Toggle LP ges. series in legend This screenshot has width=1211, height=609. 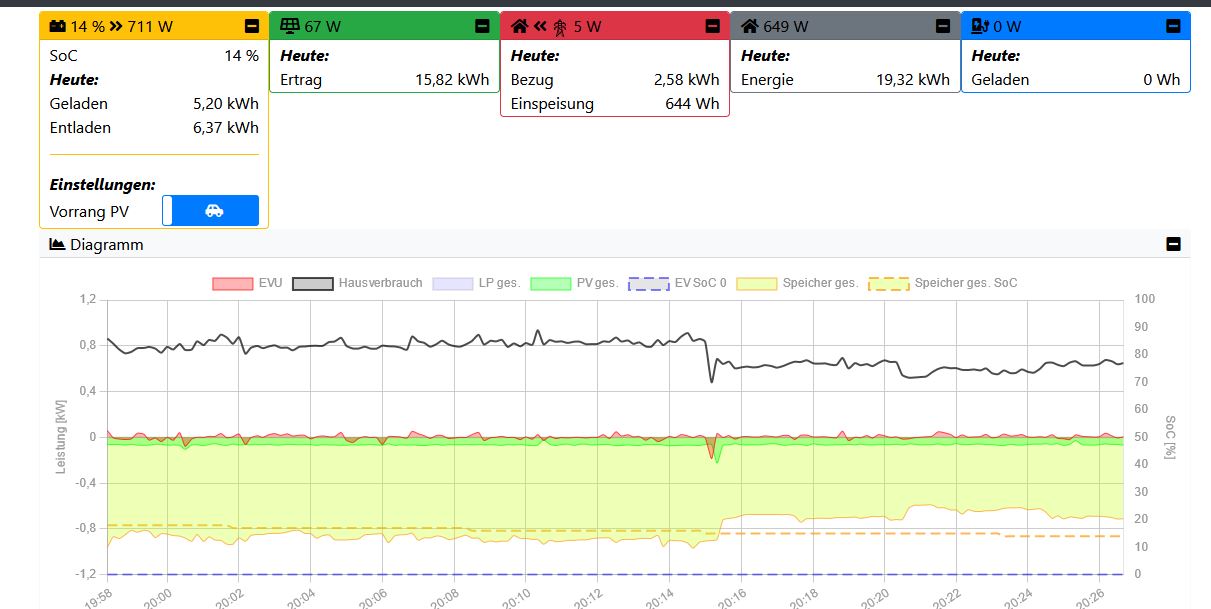click(x=476, y=283)
